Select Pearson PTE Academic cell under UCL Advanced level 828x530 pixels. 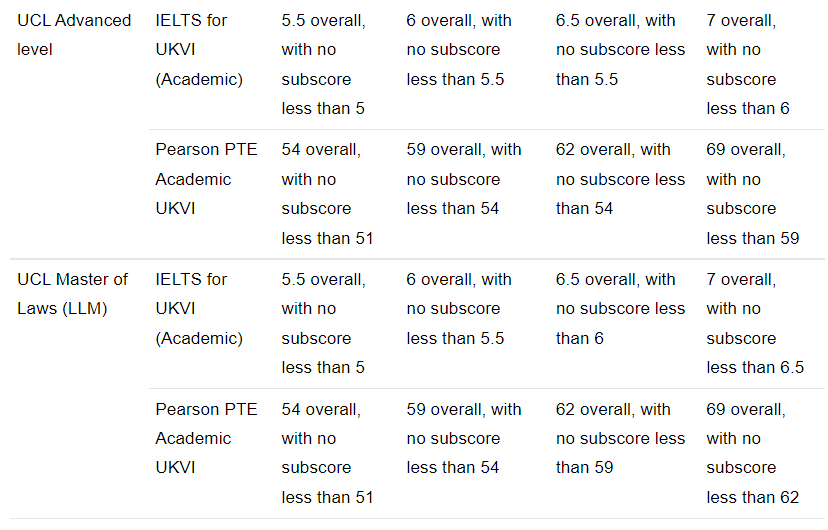click(x=206, y=179)
